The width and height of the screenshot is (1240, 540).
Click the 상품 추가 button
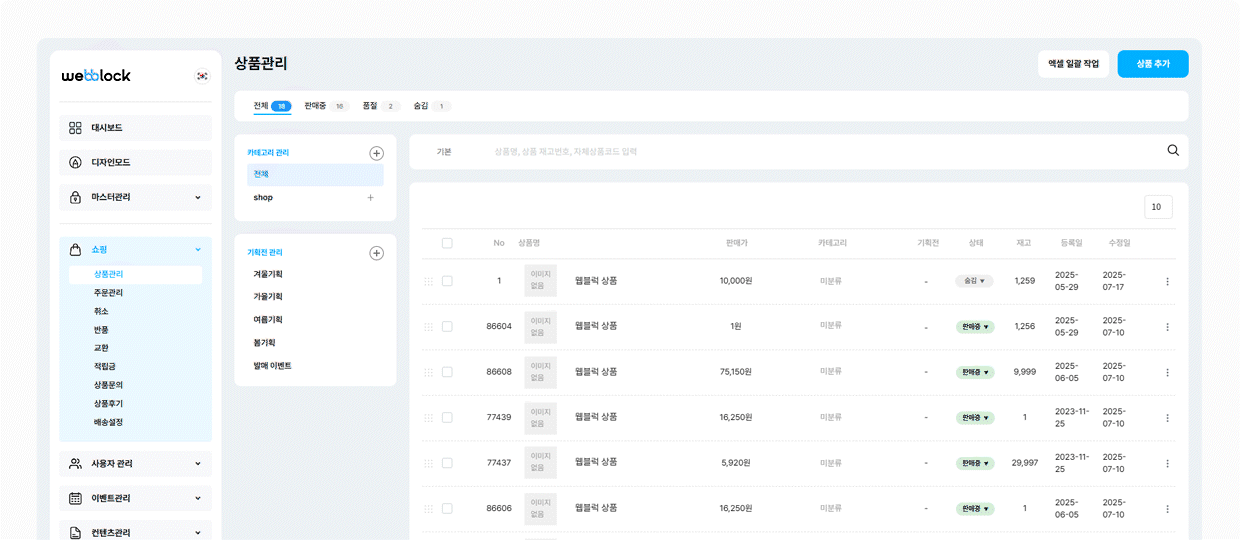(x=1152, y=64)
